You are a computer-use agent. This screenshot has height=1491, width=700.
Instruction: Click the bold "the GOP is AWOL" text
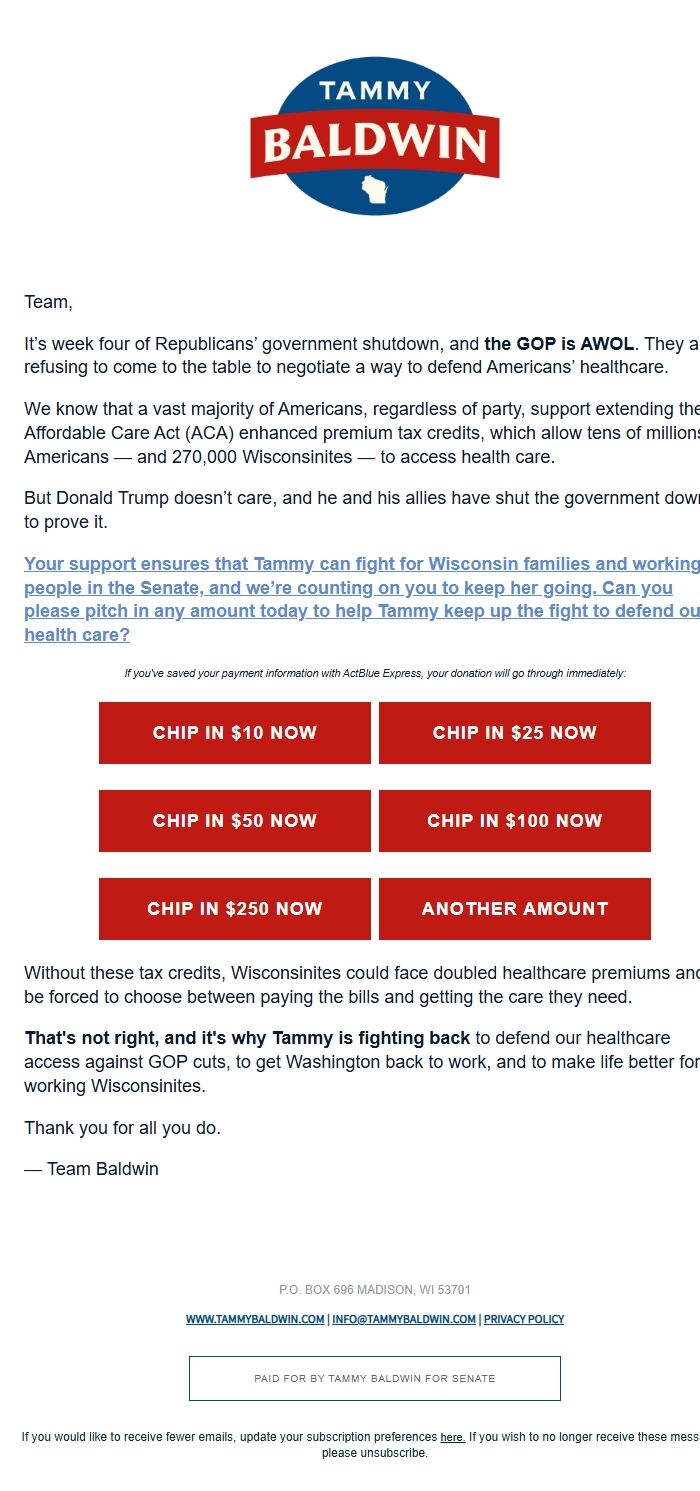click(559, 344)
